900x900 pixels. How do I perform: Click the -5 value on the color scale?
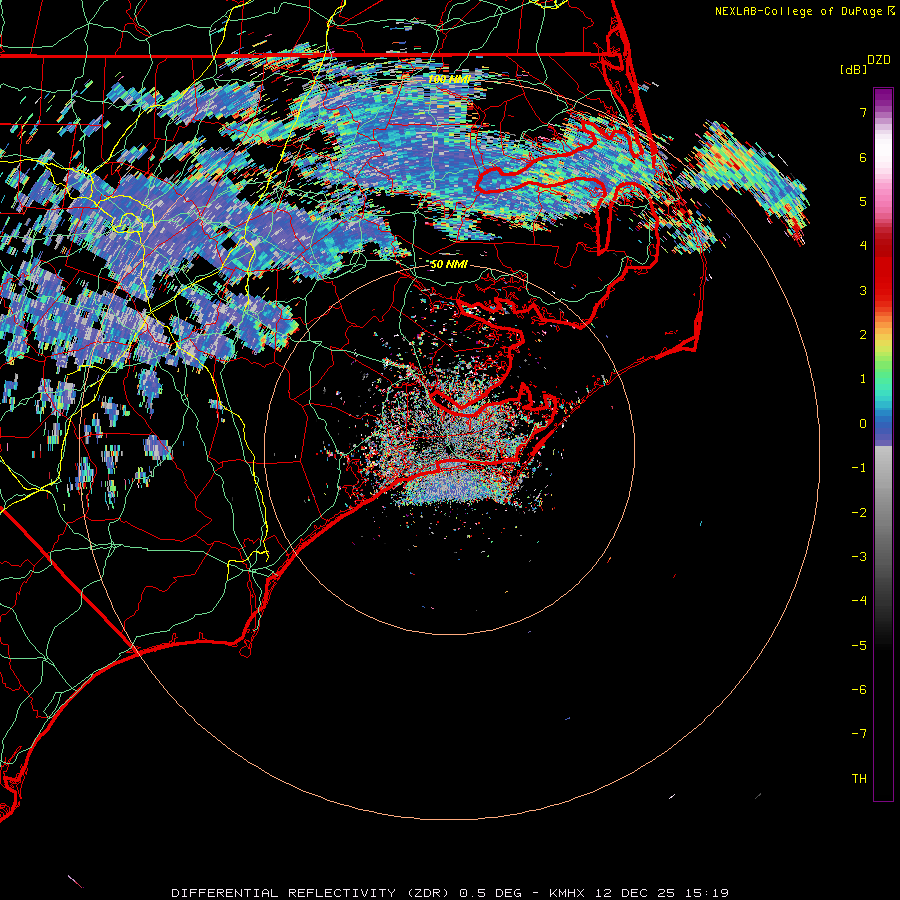pyautogui.click(x=859, y=646)
